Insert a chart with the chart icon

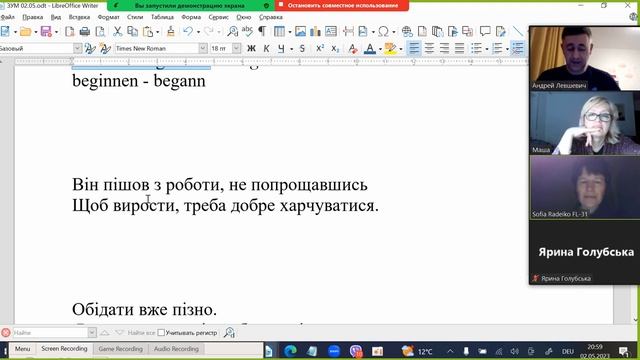coord(316,31)
